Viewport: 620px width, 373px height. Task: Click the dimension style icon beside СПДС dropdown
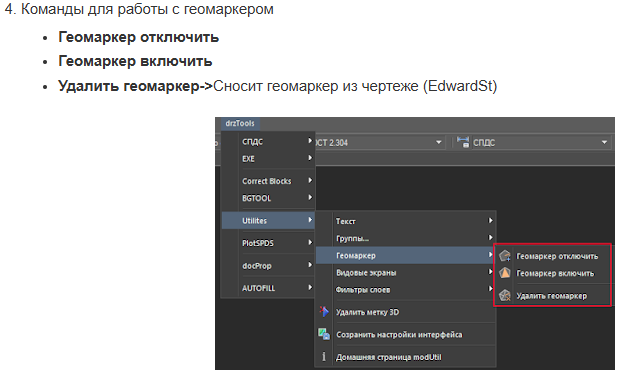pyautogui.click(x=463, y=142)
